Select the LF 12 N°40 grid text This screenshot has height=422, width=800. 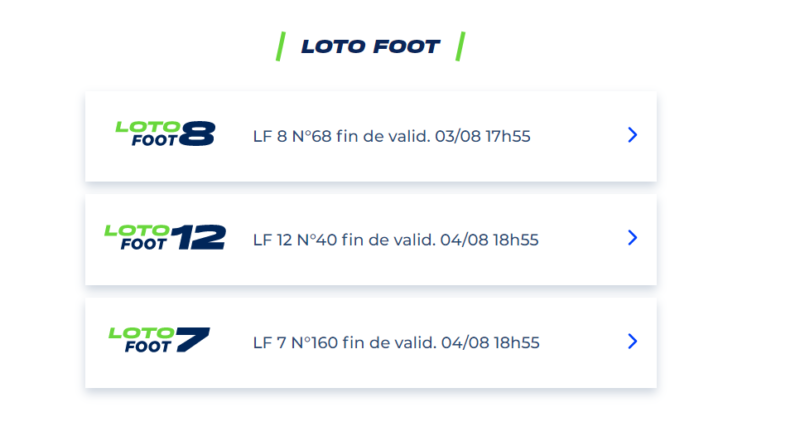point(396,240)
